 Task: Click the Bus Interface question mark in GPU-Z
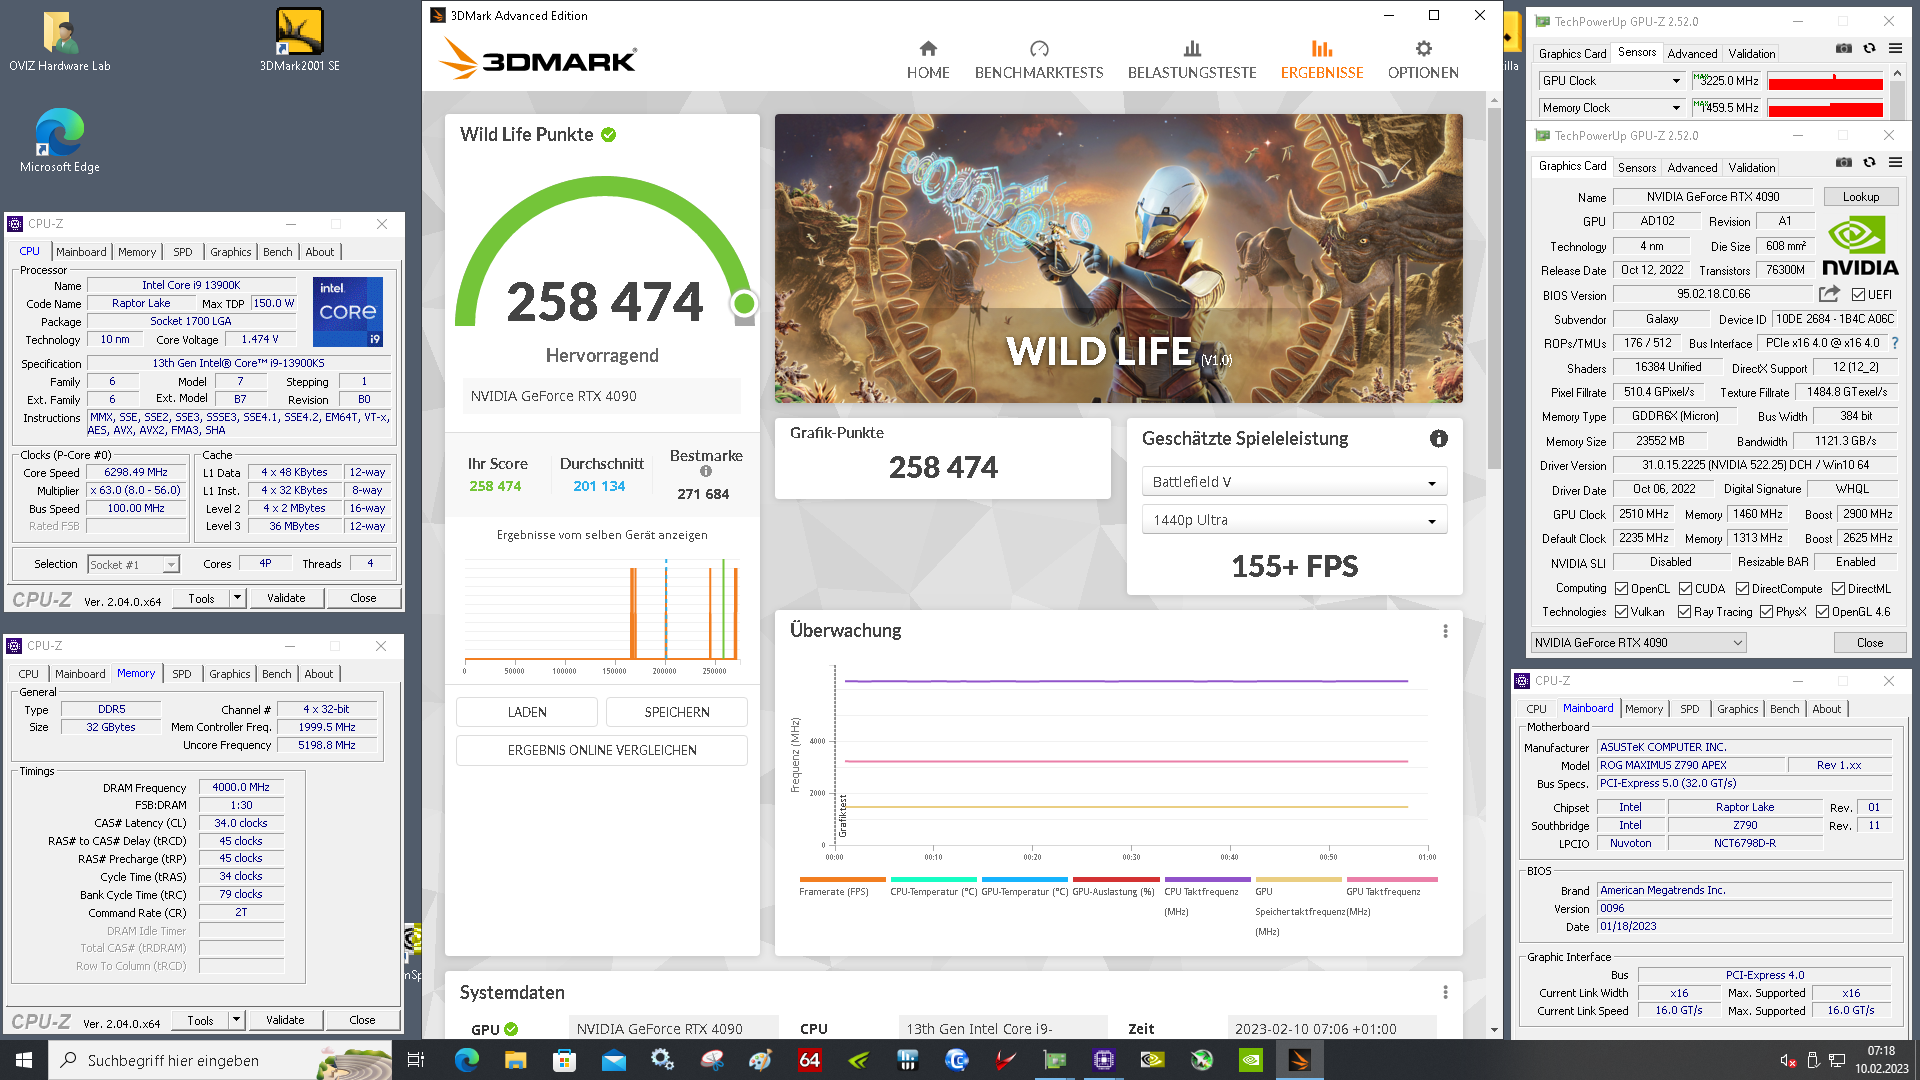(x=1894, y=343)
